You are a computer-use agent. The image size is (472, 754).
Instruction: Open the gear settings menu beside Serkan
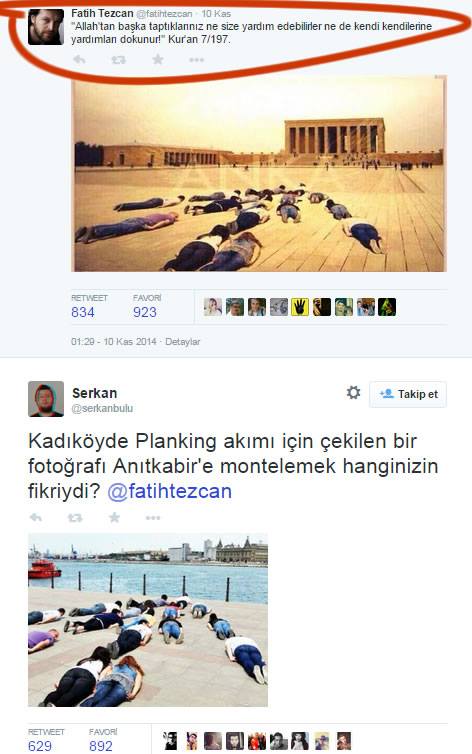[353, 393]
